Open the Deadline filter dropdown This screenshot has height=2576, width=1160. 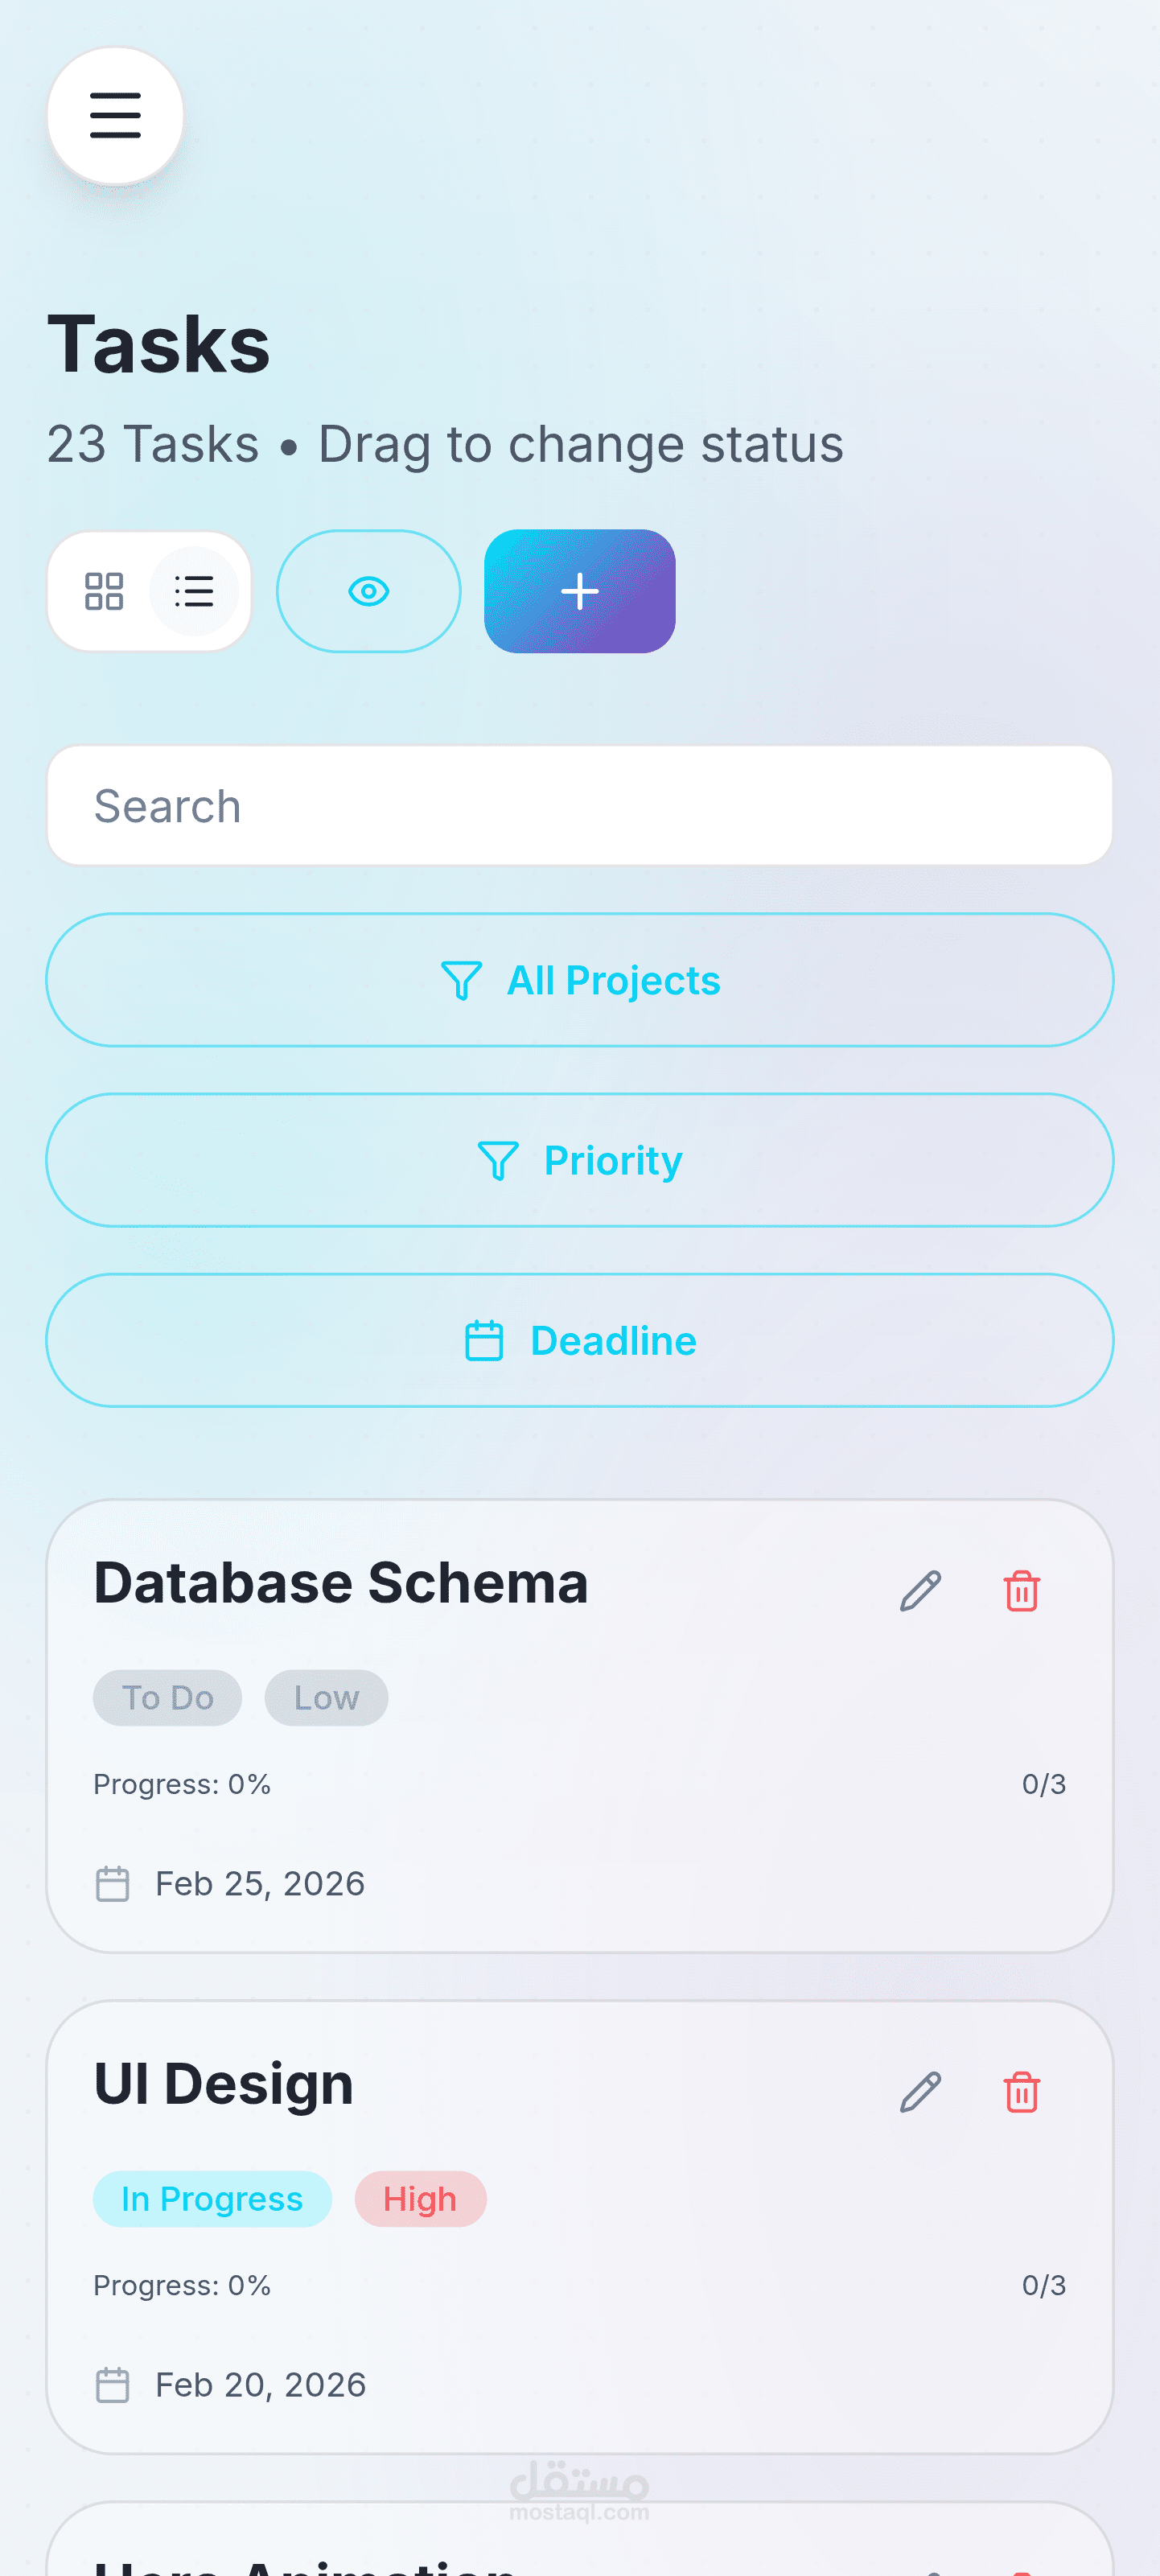pyautogui.click(x=579, y=1340)
